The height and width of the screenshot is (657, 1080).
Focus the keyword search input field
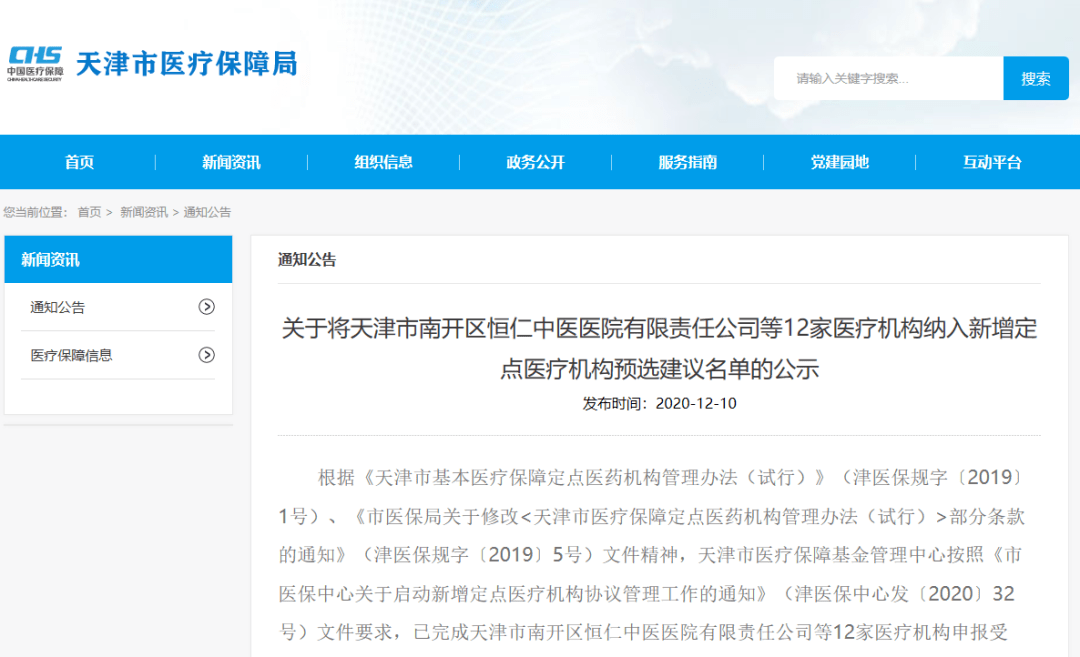click(x=889, y=79)
